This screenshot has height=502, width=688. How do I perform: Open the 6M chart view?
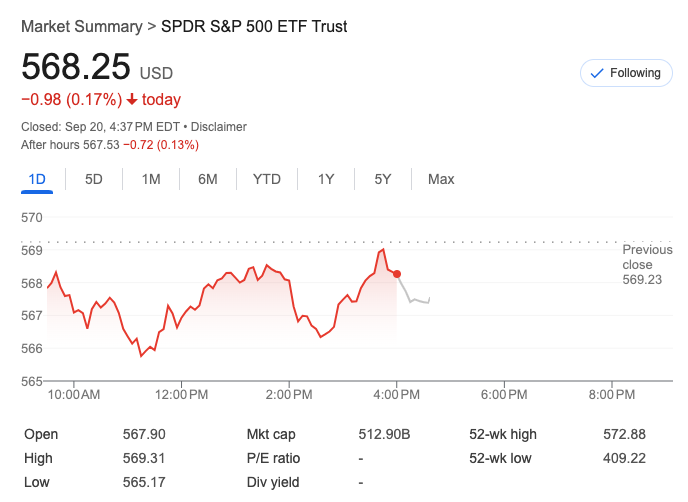[208, 179]
